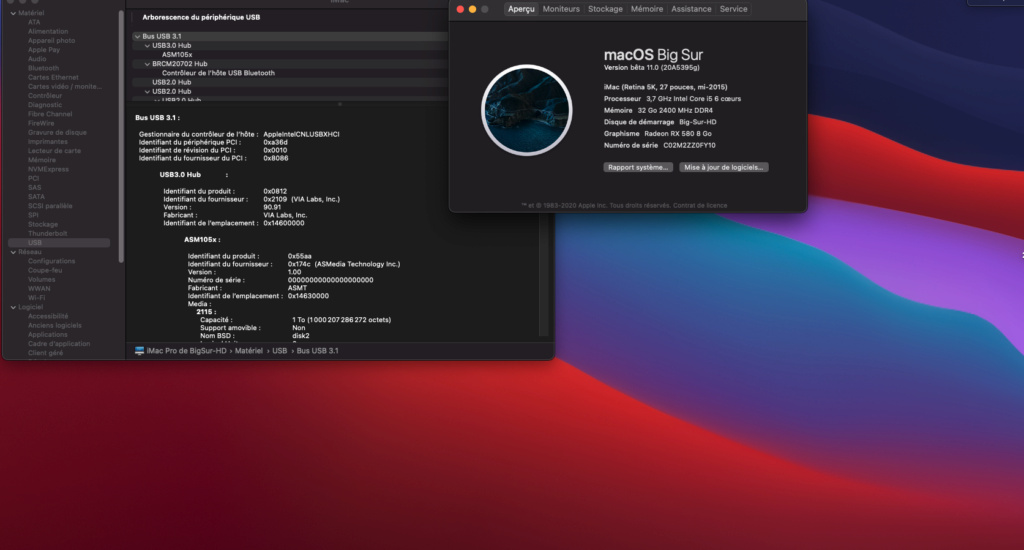Close the About This Mac window
1024x550 pixels.
point(460,9)
